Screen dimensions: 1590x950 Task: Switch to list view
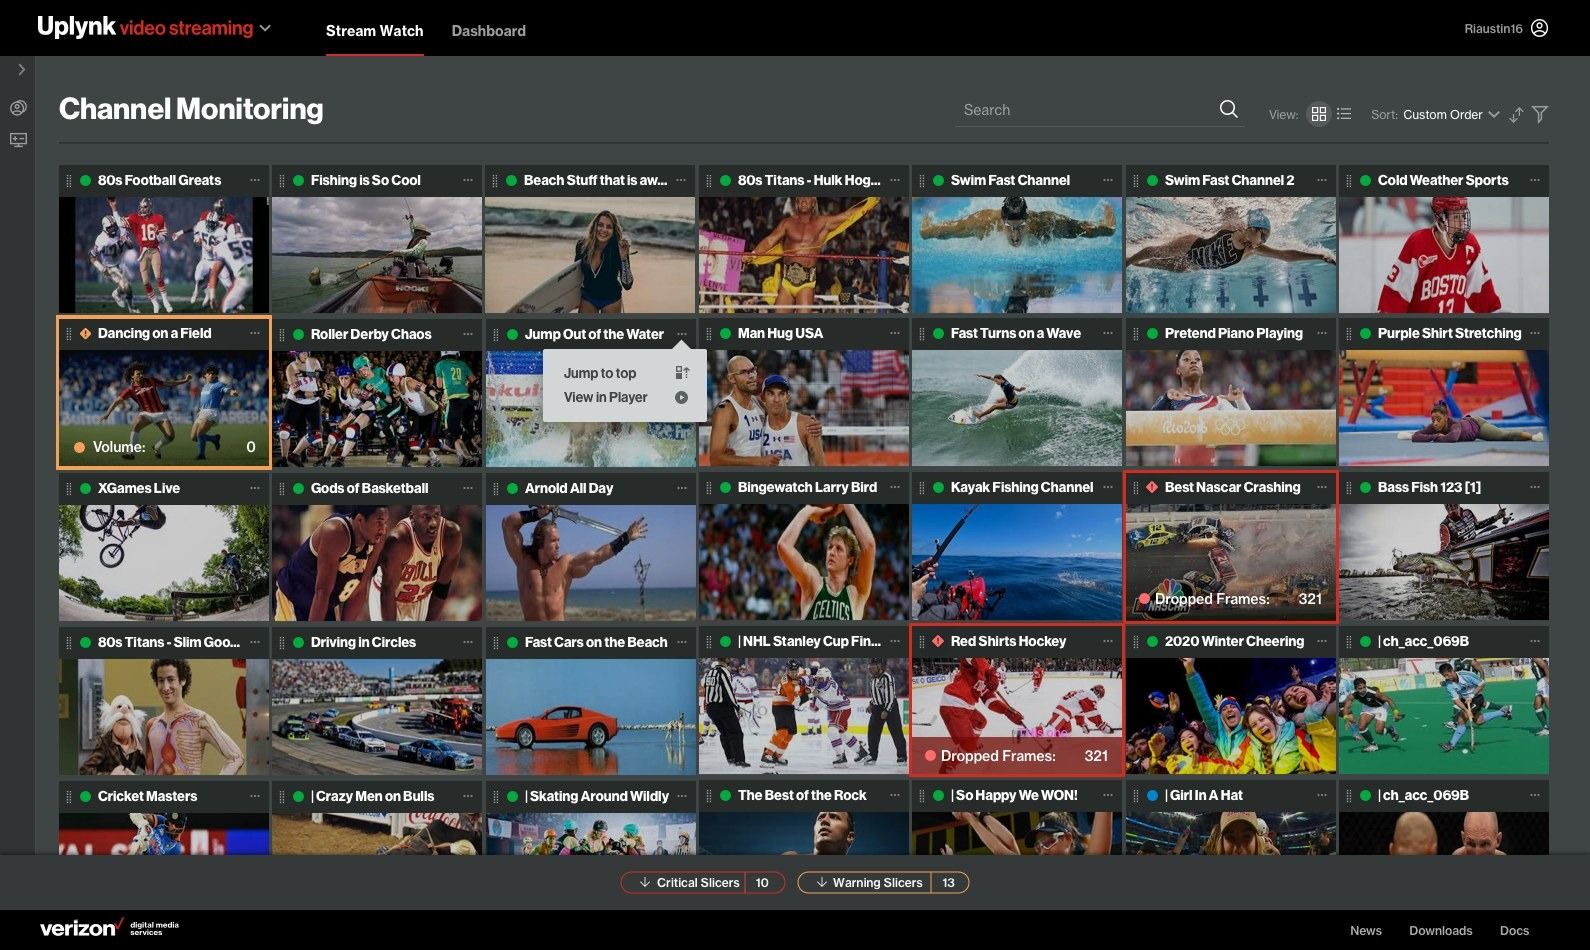[1344, 114]
